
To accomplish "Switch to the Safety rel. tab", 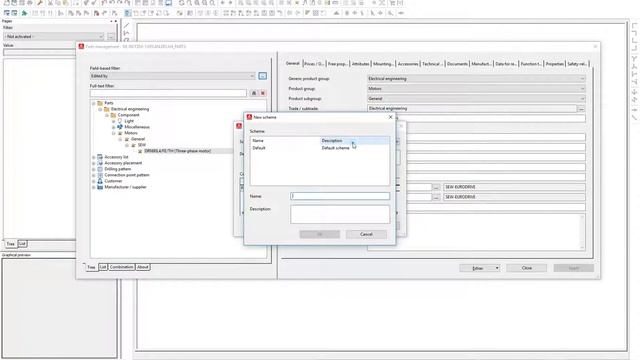I will point(577,64).
